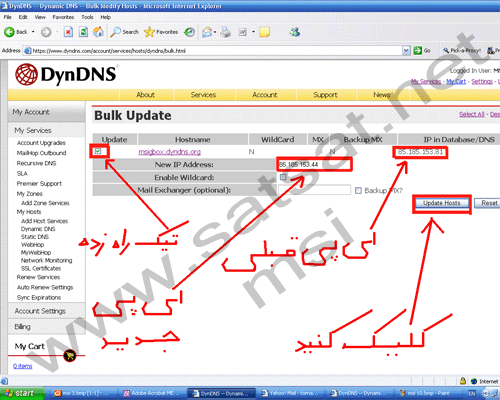Open Account Upgrades in sidebar

coord(41,143)
